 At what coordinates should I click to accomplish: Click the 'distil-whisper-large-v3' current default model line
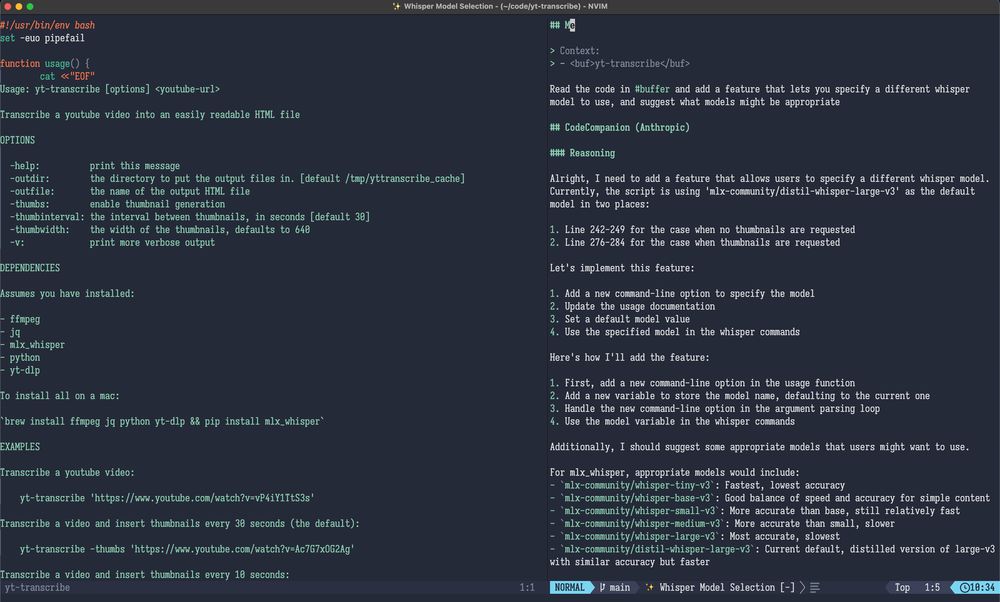coord(772,555)
